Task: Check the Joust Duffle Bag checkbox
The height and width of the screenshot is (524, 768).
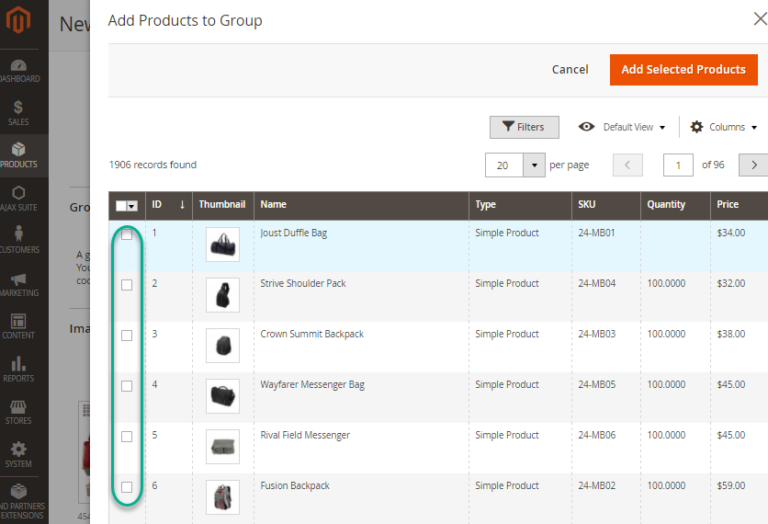Action: pyautogui.click(x=127, y=235)
